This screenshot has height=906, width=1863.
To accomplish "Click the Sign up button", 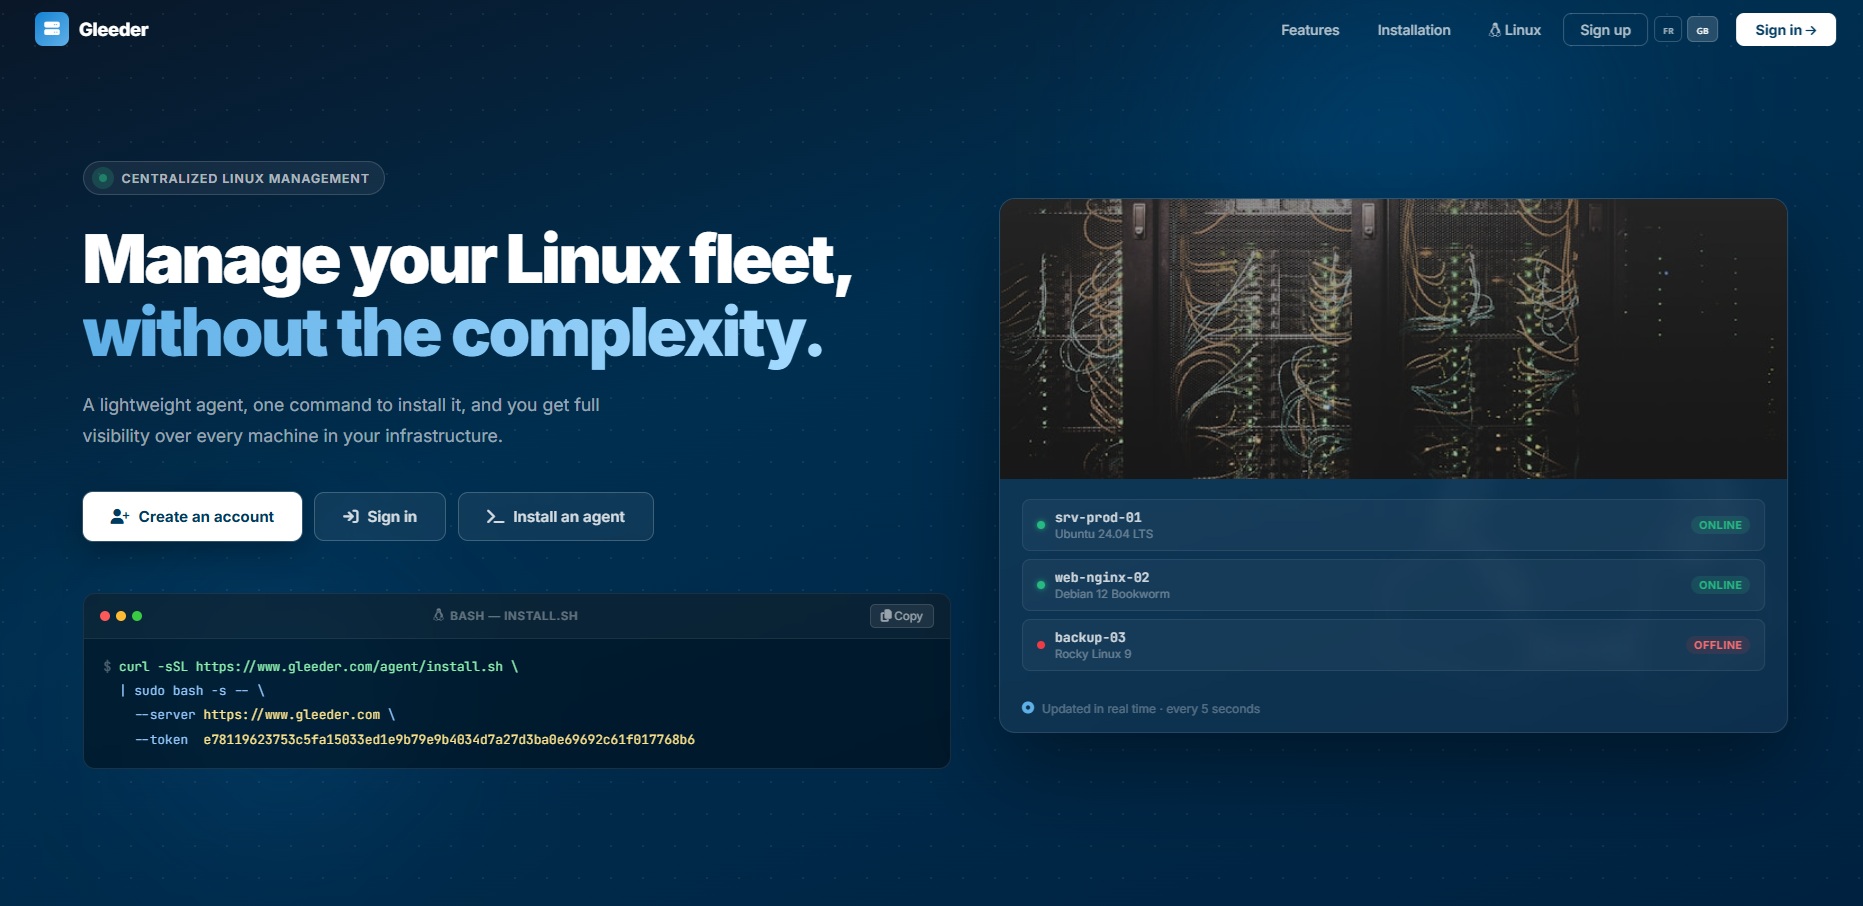I will (x=1605, y=30).
